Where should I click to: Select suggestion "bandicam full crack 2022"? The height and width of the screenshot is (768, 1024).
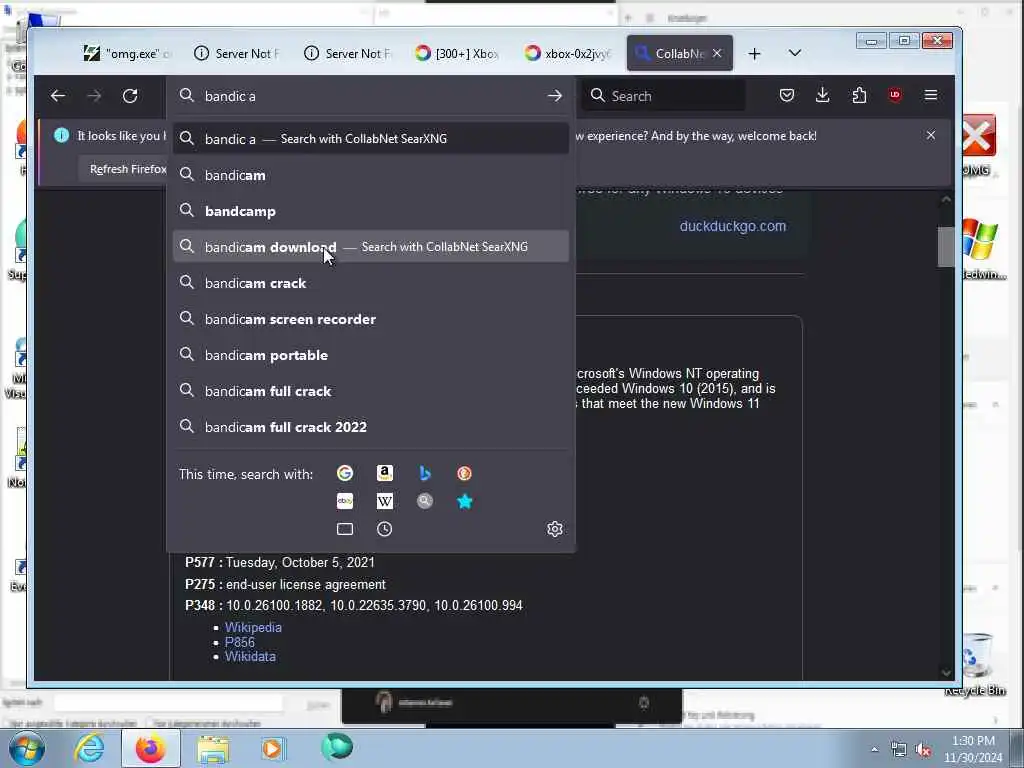click(x=371, y=426)
